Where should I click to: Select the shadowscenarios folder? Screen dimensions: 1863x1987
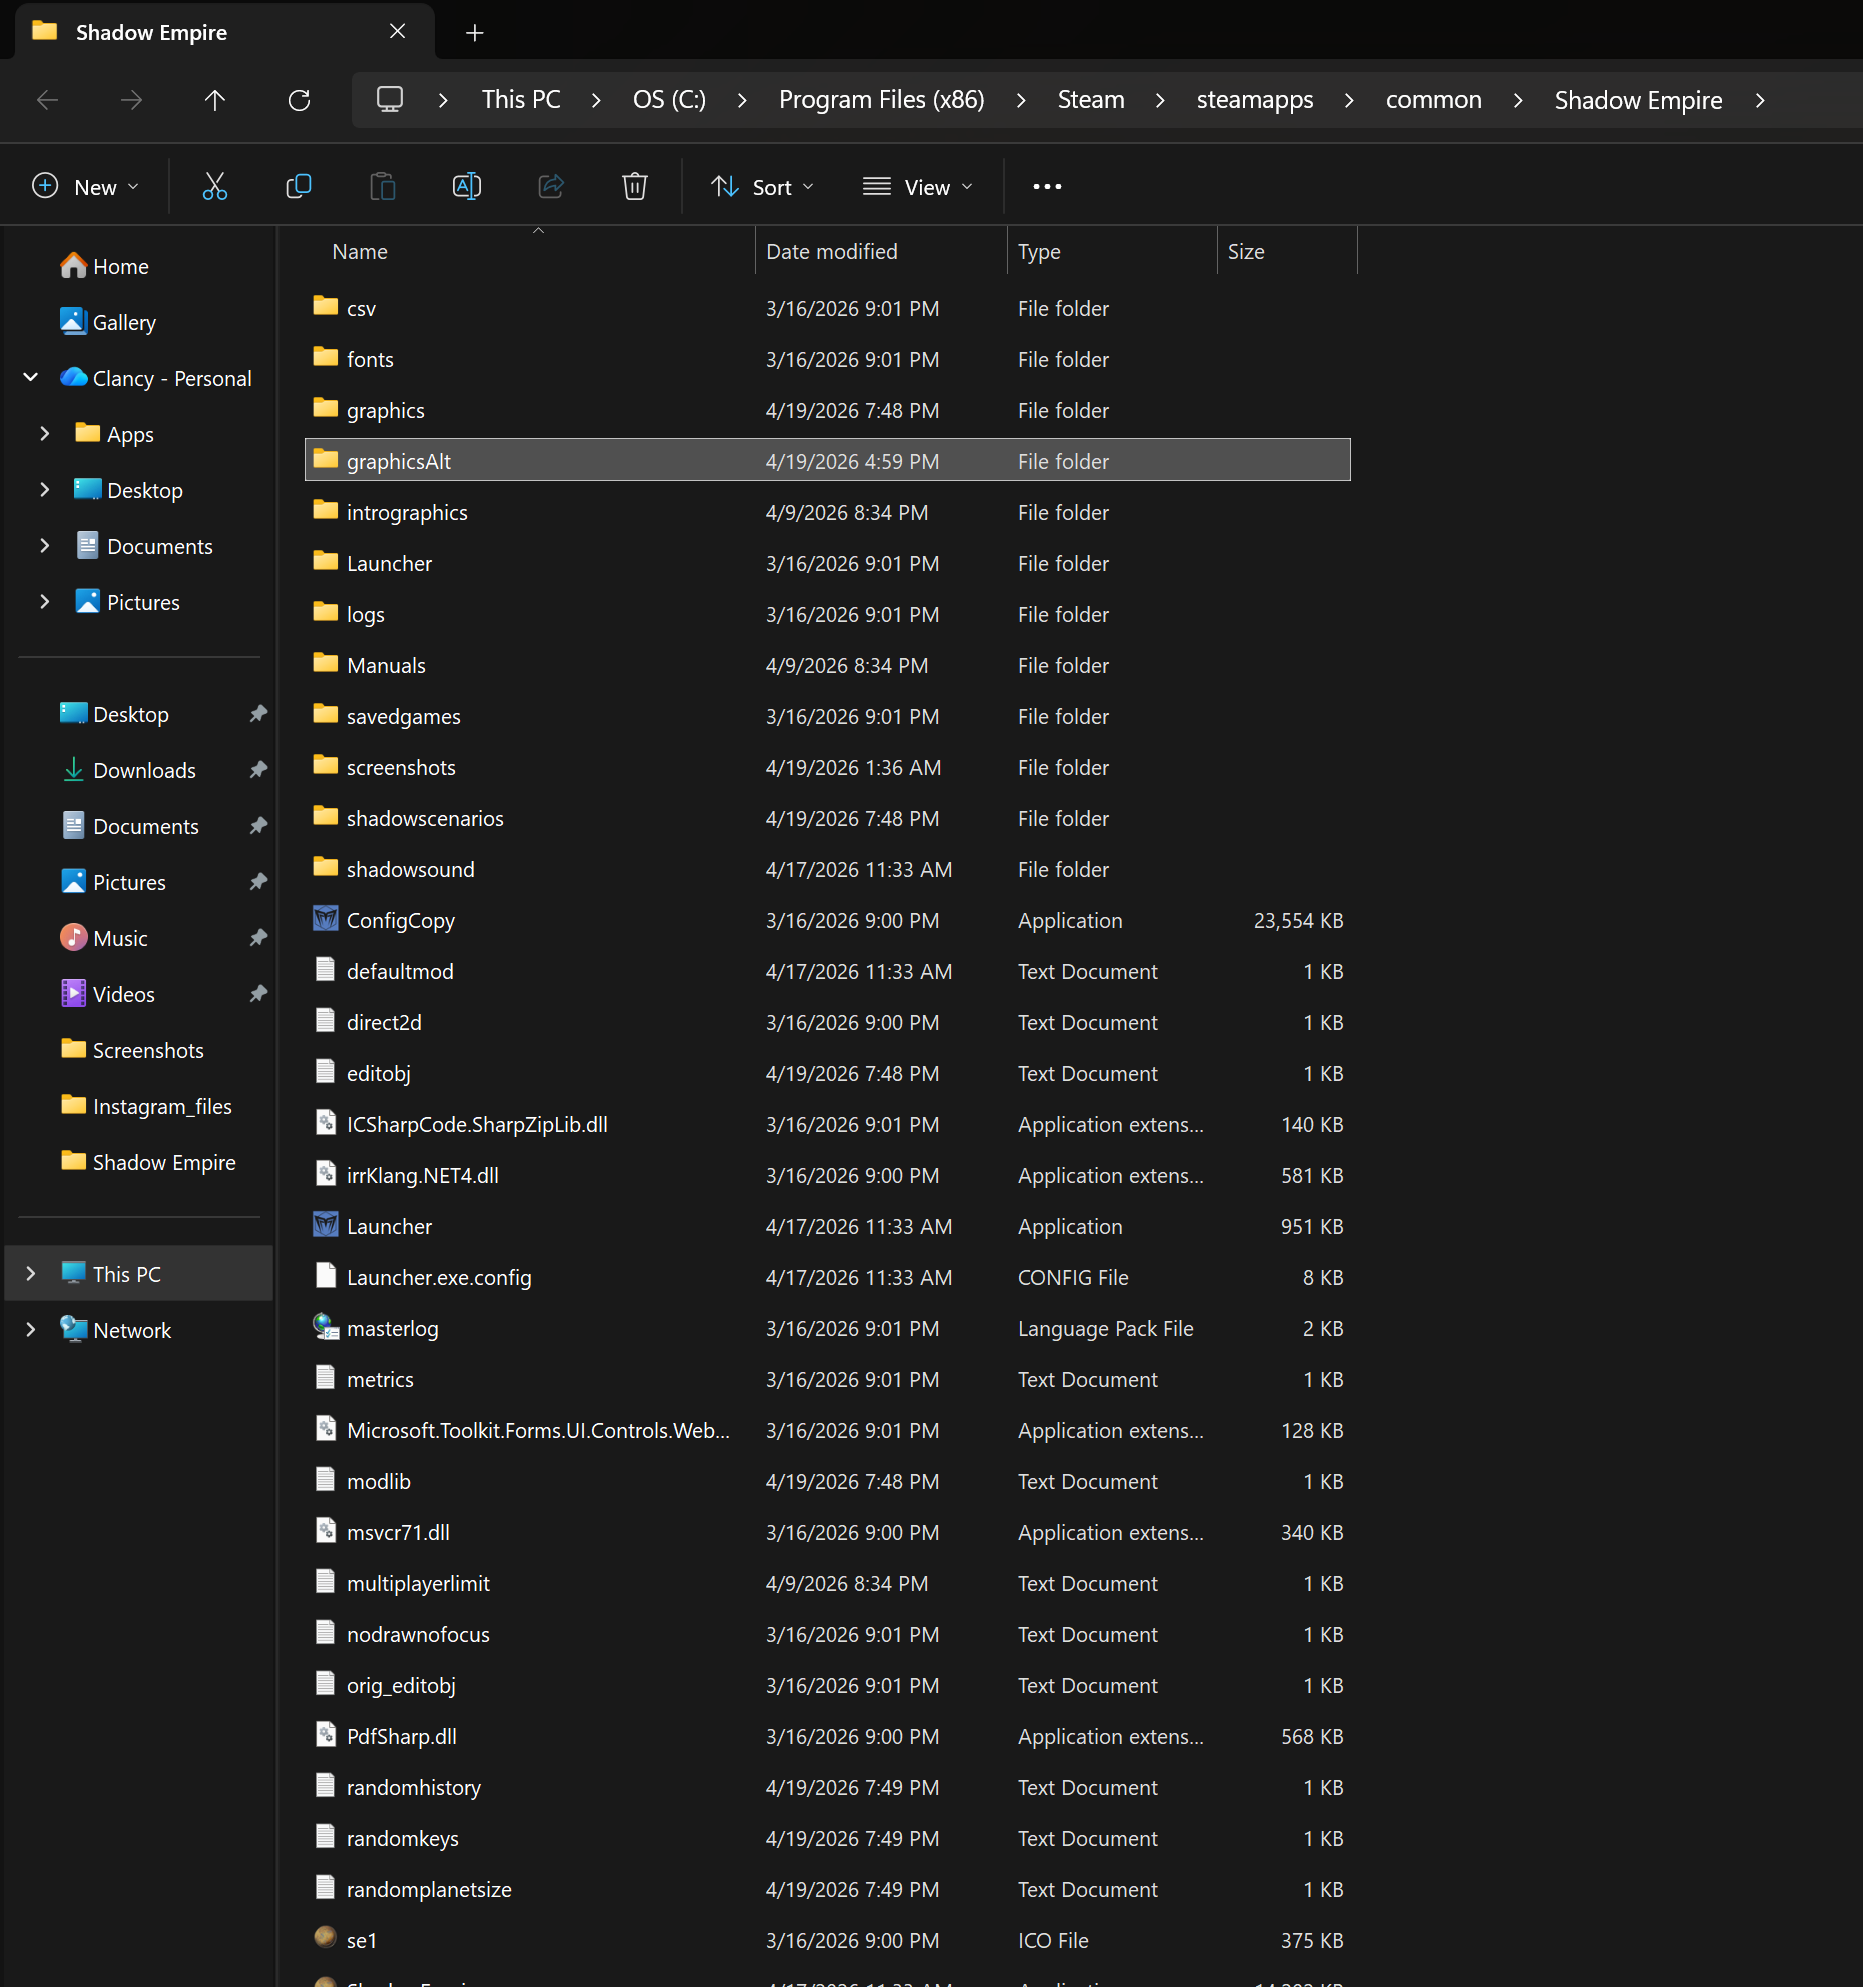827,817
